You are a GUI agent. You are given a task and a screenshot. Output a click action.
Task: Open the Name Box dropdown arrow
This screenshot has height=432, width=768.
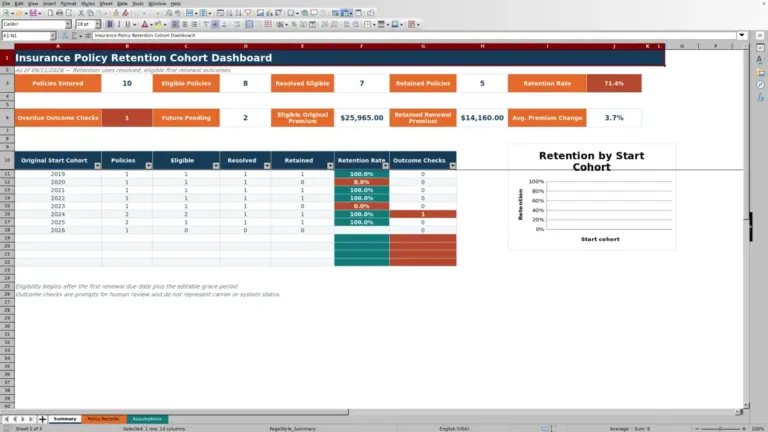coord(52,35)
